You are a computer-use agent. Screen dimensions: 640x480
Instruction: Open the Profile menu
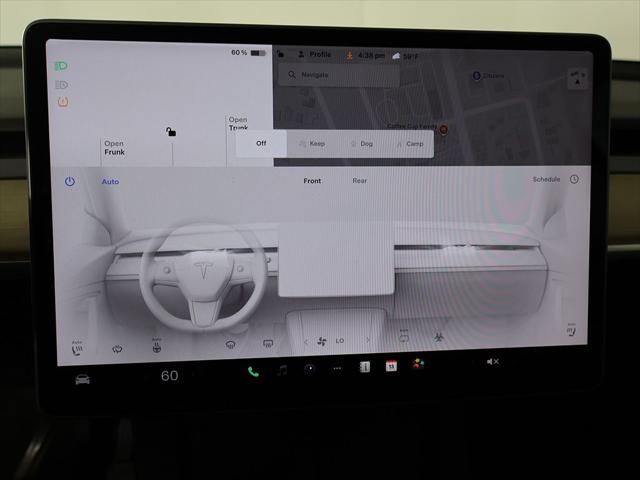[x=315, y=54]
